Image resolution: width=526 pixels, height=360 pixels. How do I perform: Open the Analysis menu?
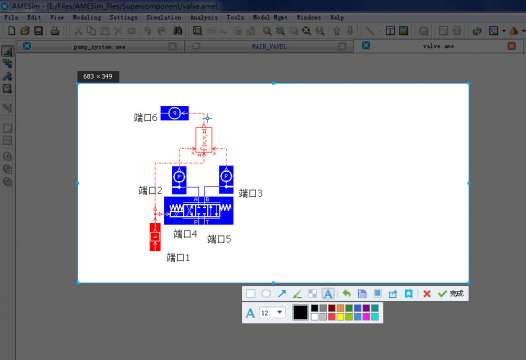204,17
